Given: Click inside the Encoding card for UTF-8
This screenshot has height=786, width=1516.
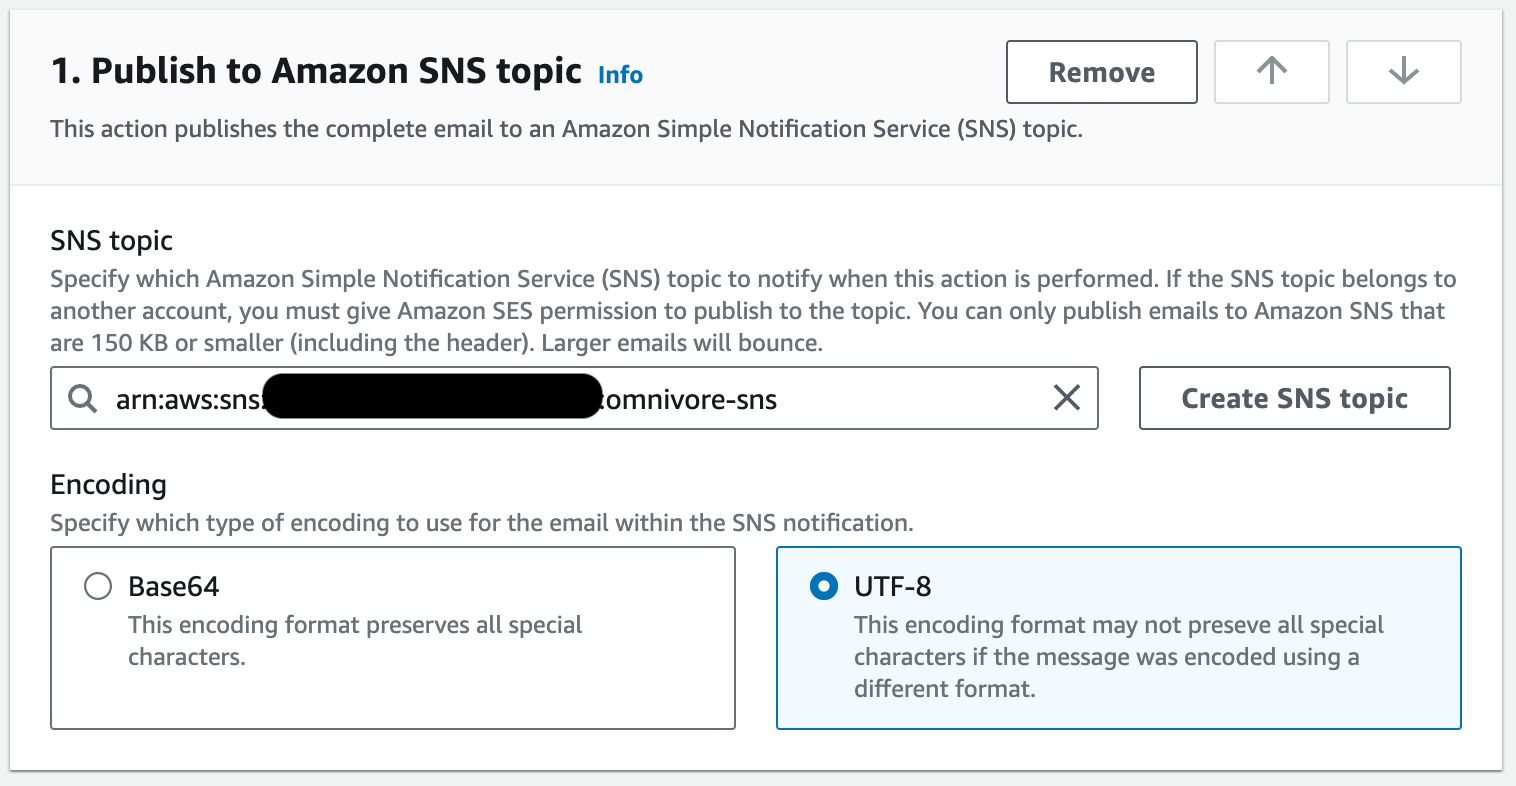Looking at the screenshot, I should tap(1118, 637).
